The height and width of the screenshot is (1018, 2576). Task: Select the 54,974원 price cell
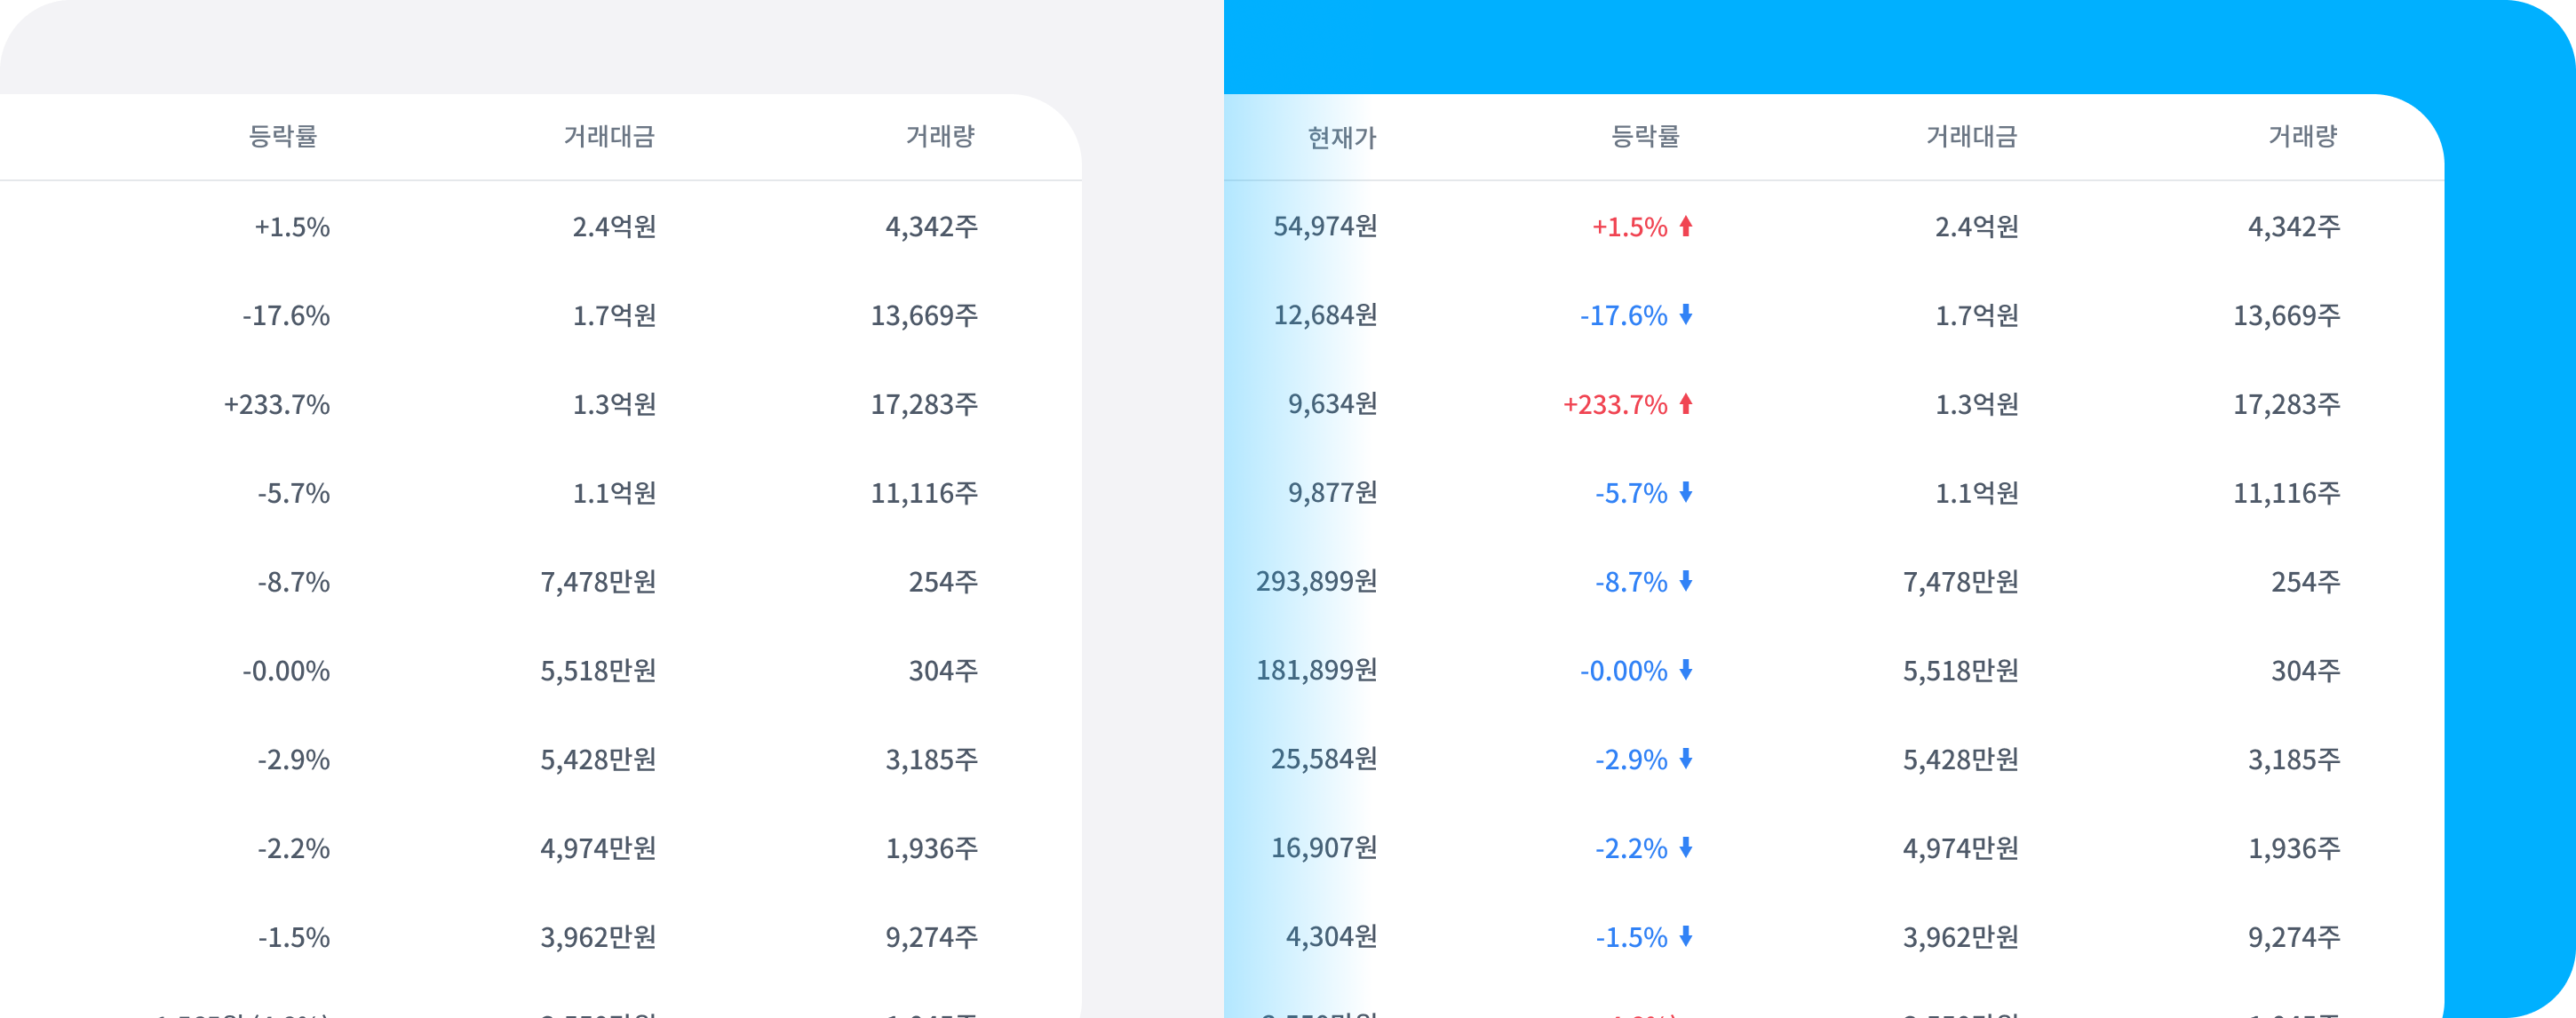[x=1325, y=226]
